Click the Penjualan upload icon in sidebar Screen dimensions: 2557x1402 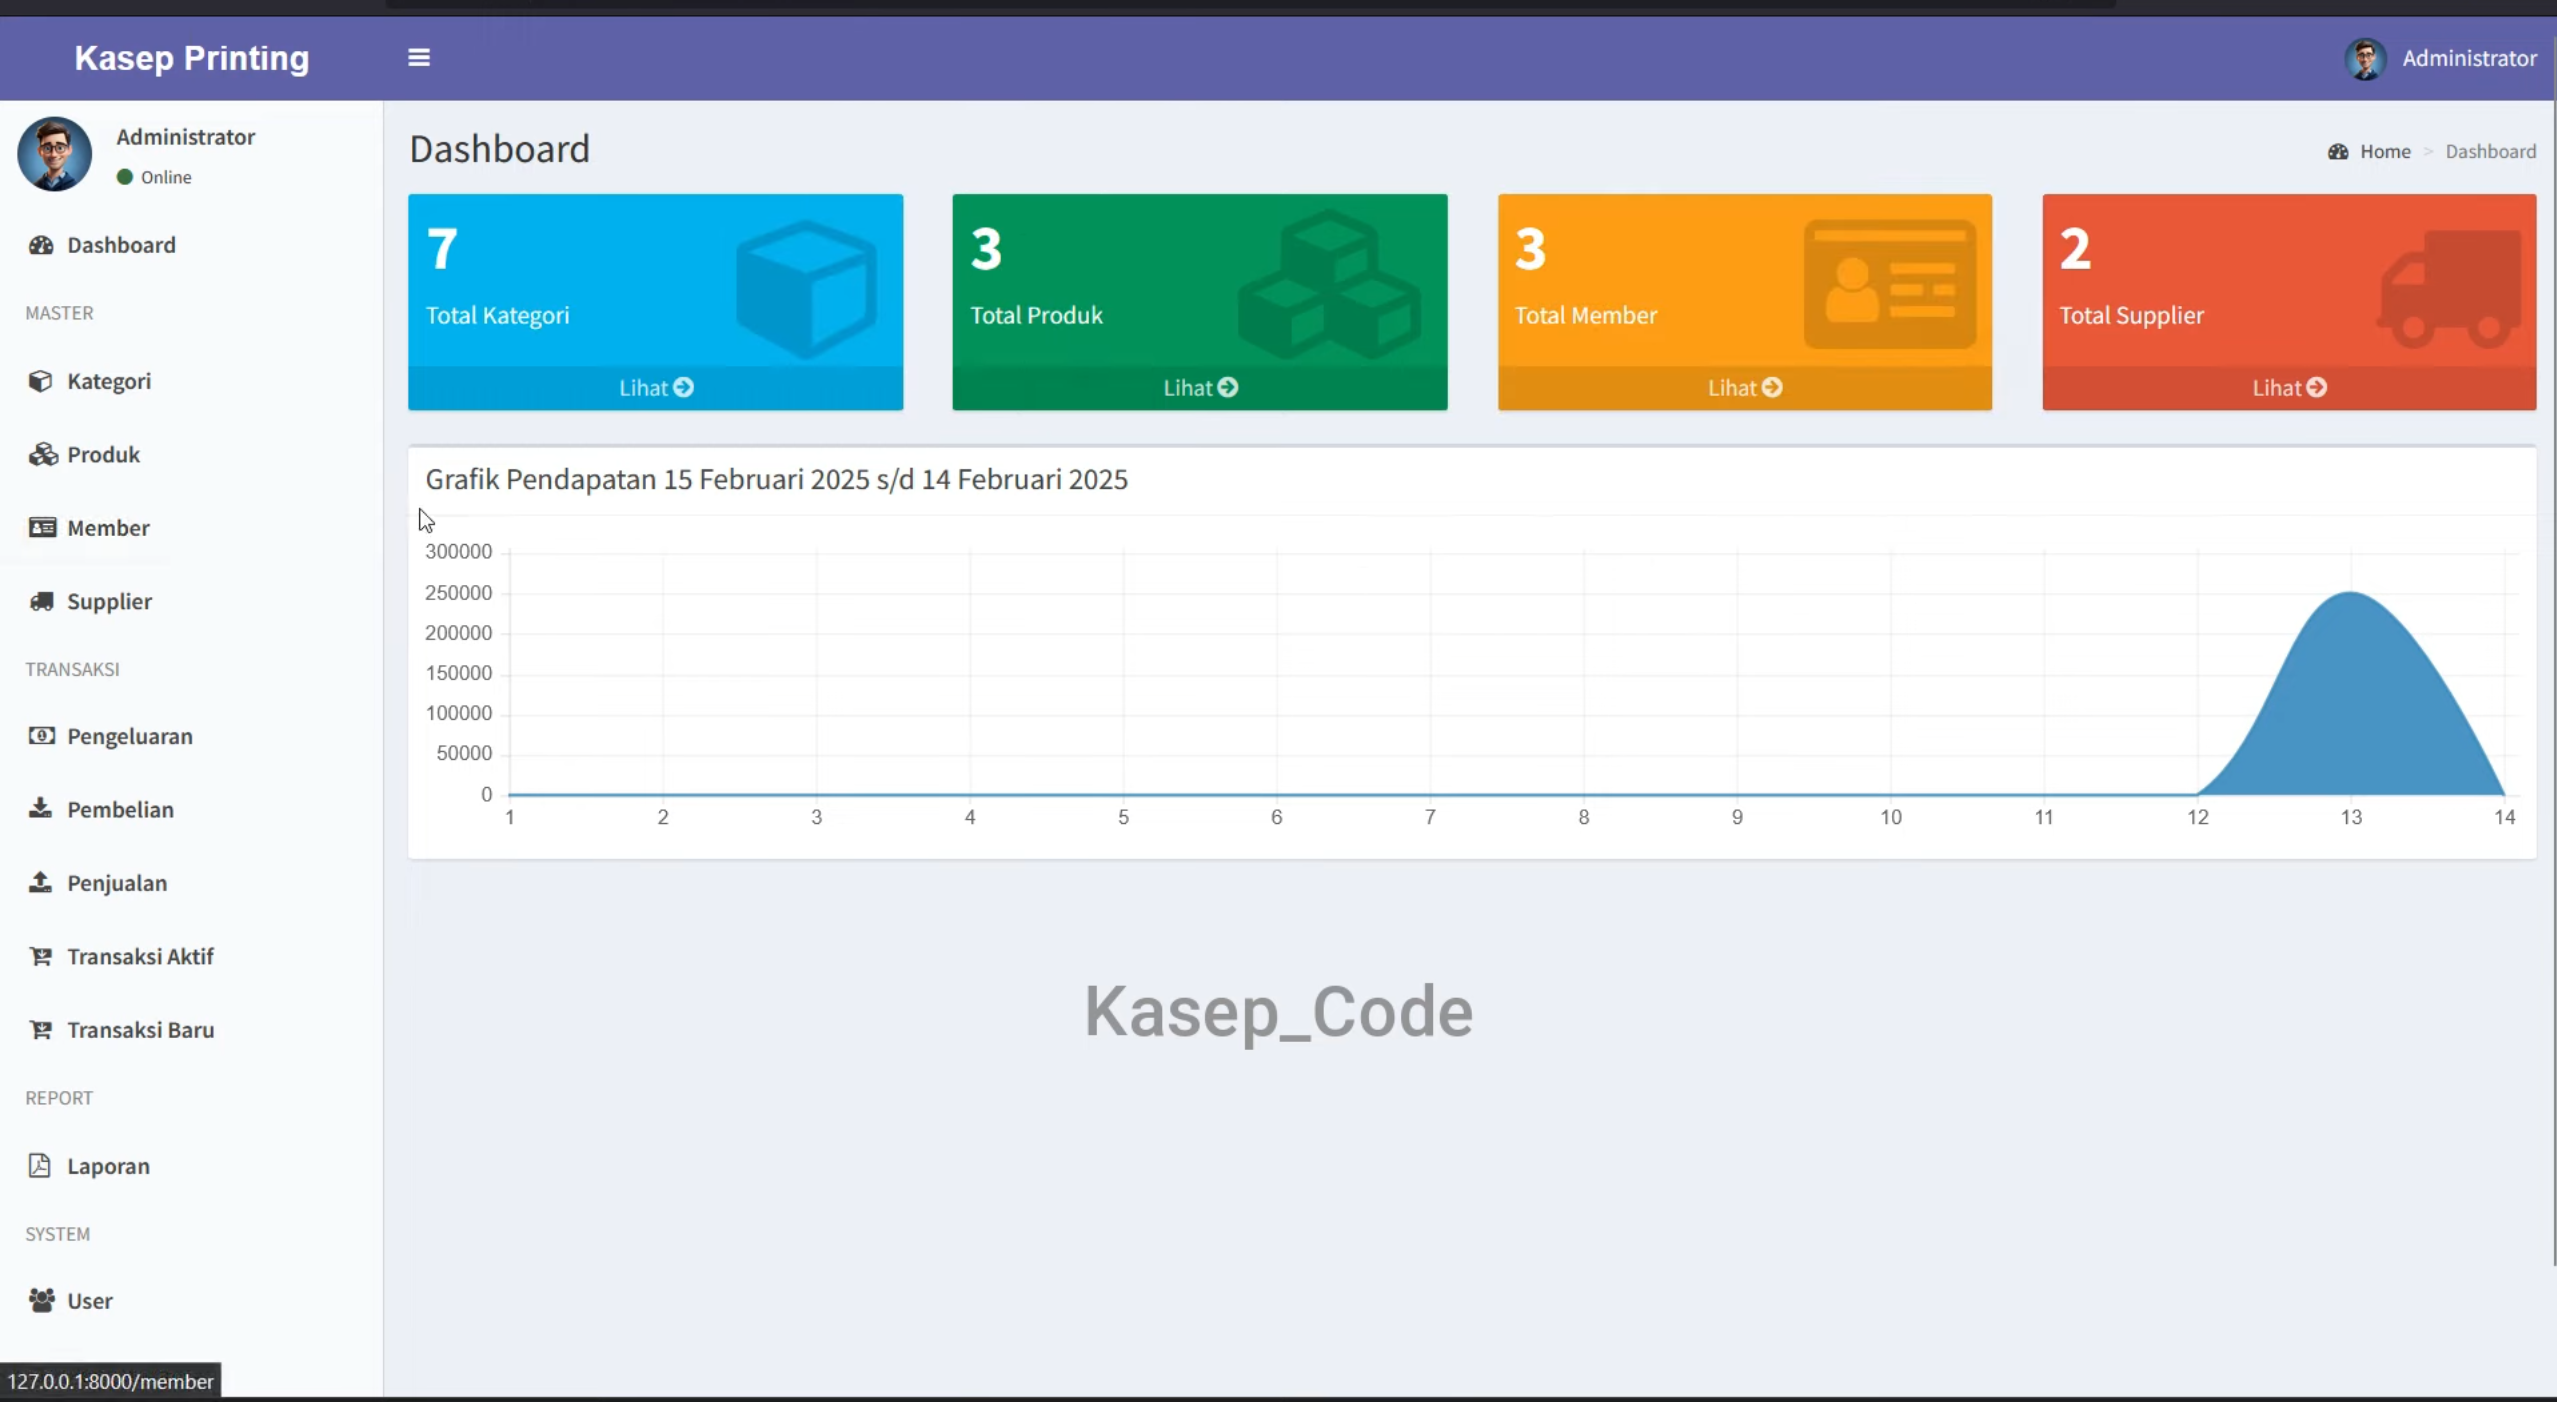tap(40, 882)
